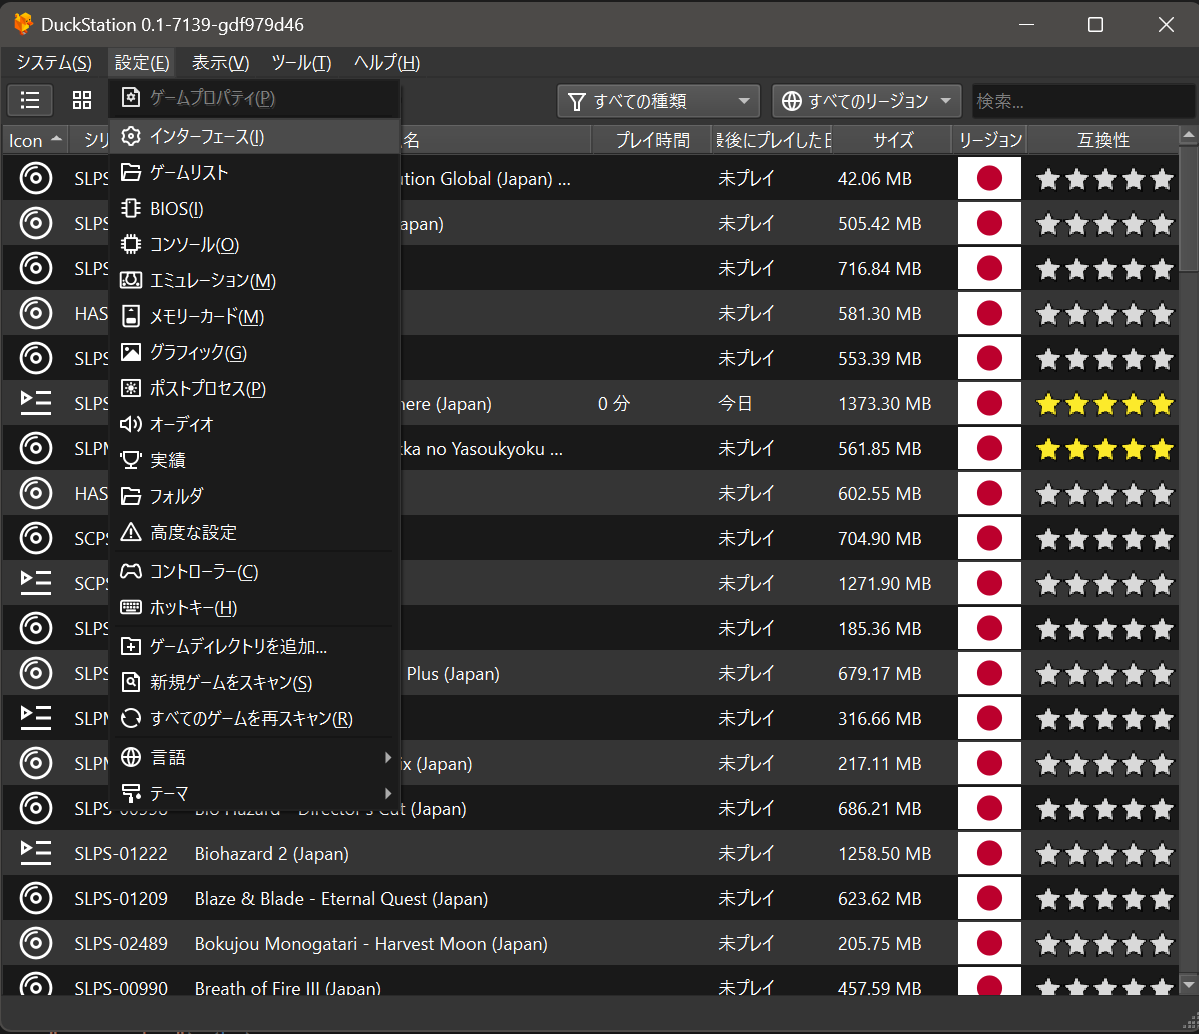Select Breath of Fire III title
1199x1034 pixels.
pyautogui.click(x=288, y=988)
